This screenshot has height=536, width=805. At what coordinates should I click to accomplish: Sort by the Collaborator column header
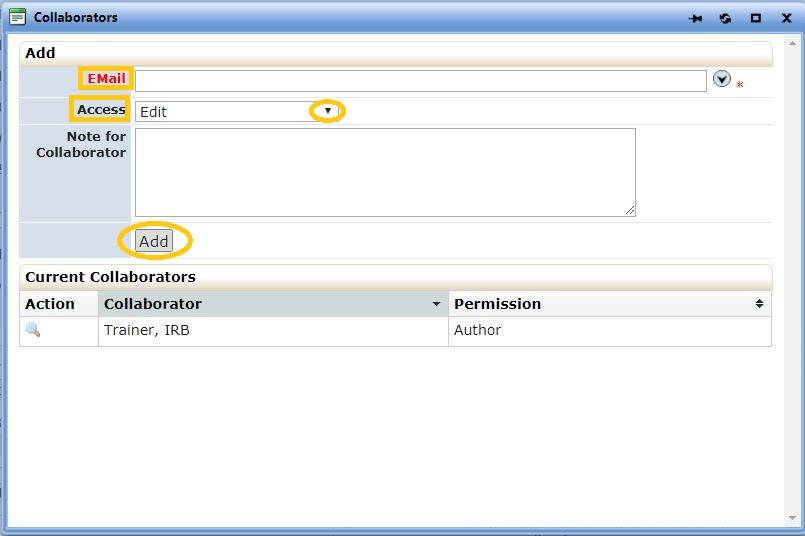click(273, 304)
